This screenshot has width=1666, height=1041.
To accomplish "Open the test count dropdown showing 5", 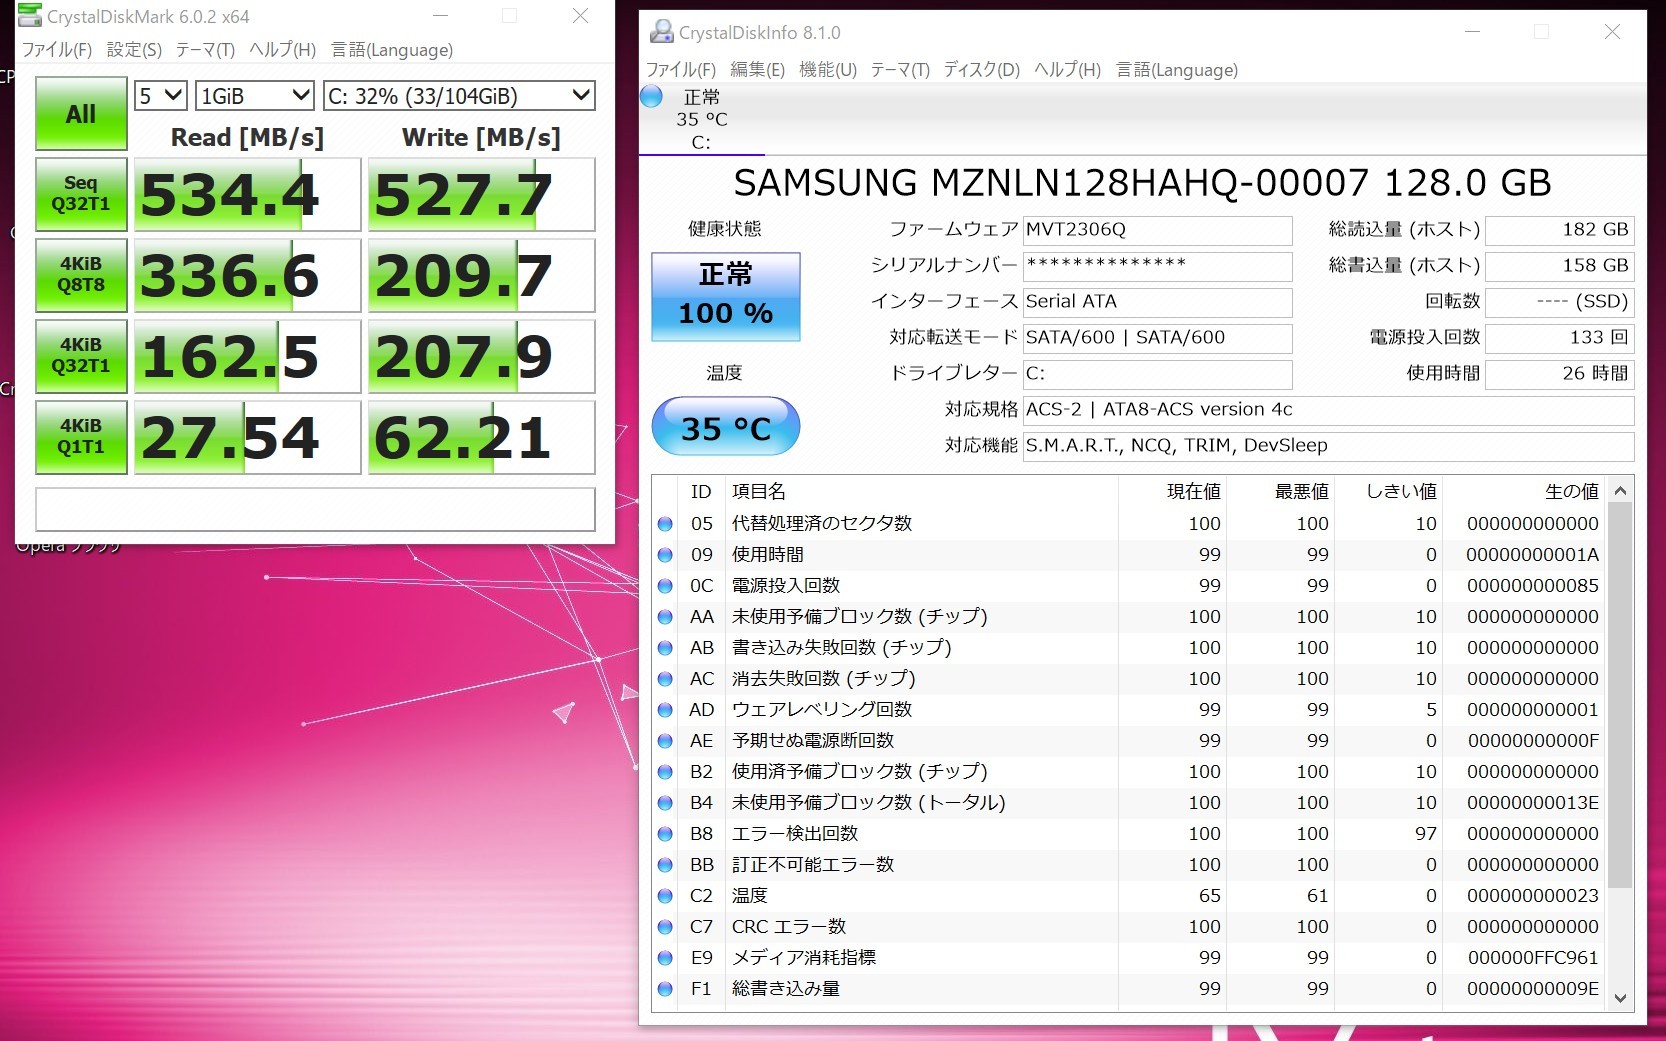I will pyautogui.click(x=161, y=96).
